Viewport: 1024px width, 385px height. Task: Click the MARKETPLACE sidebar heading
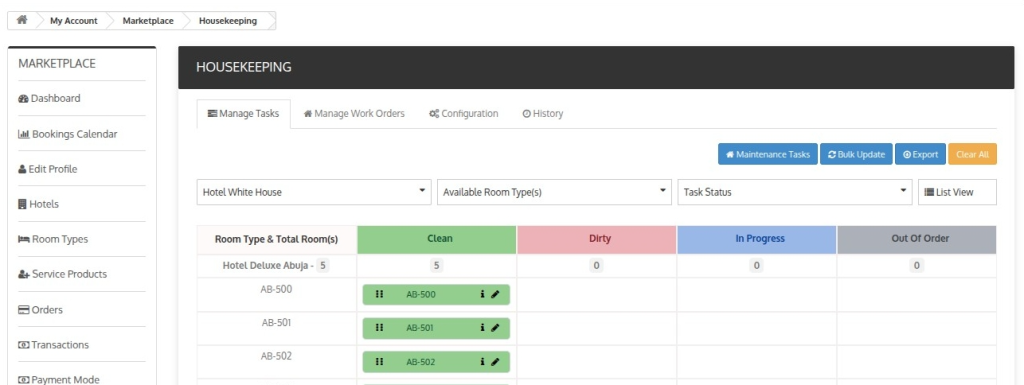[57, 63]
